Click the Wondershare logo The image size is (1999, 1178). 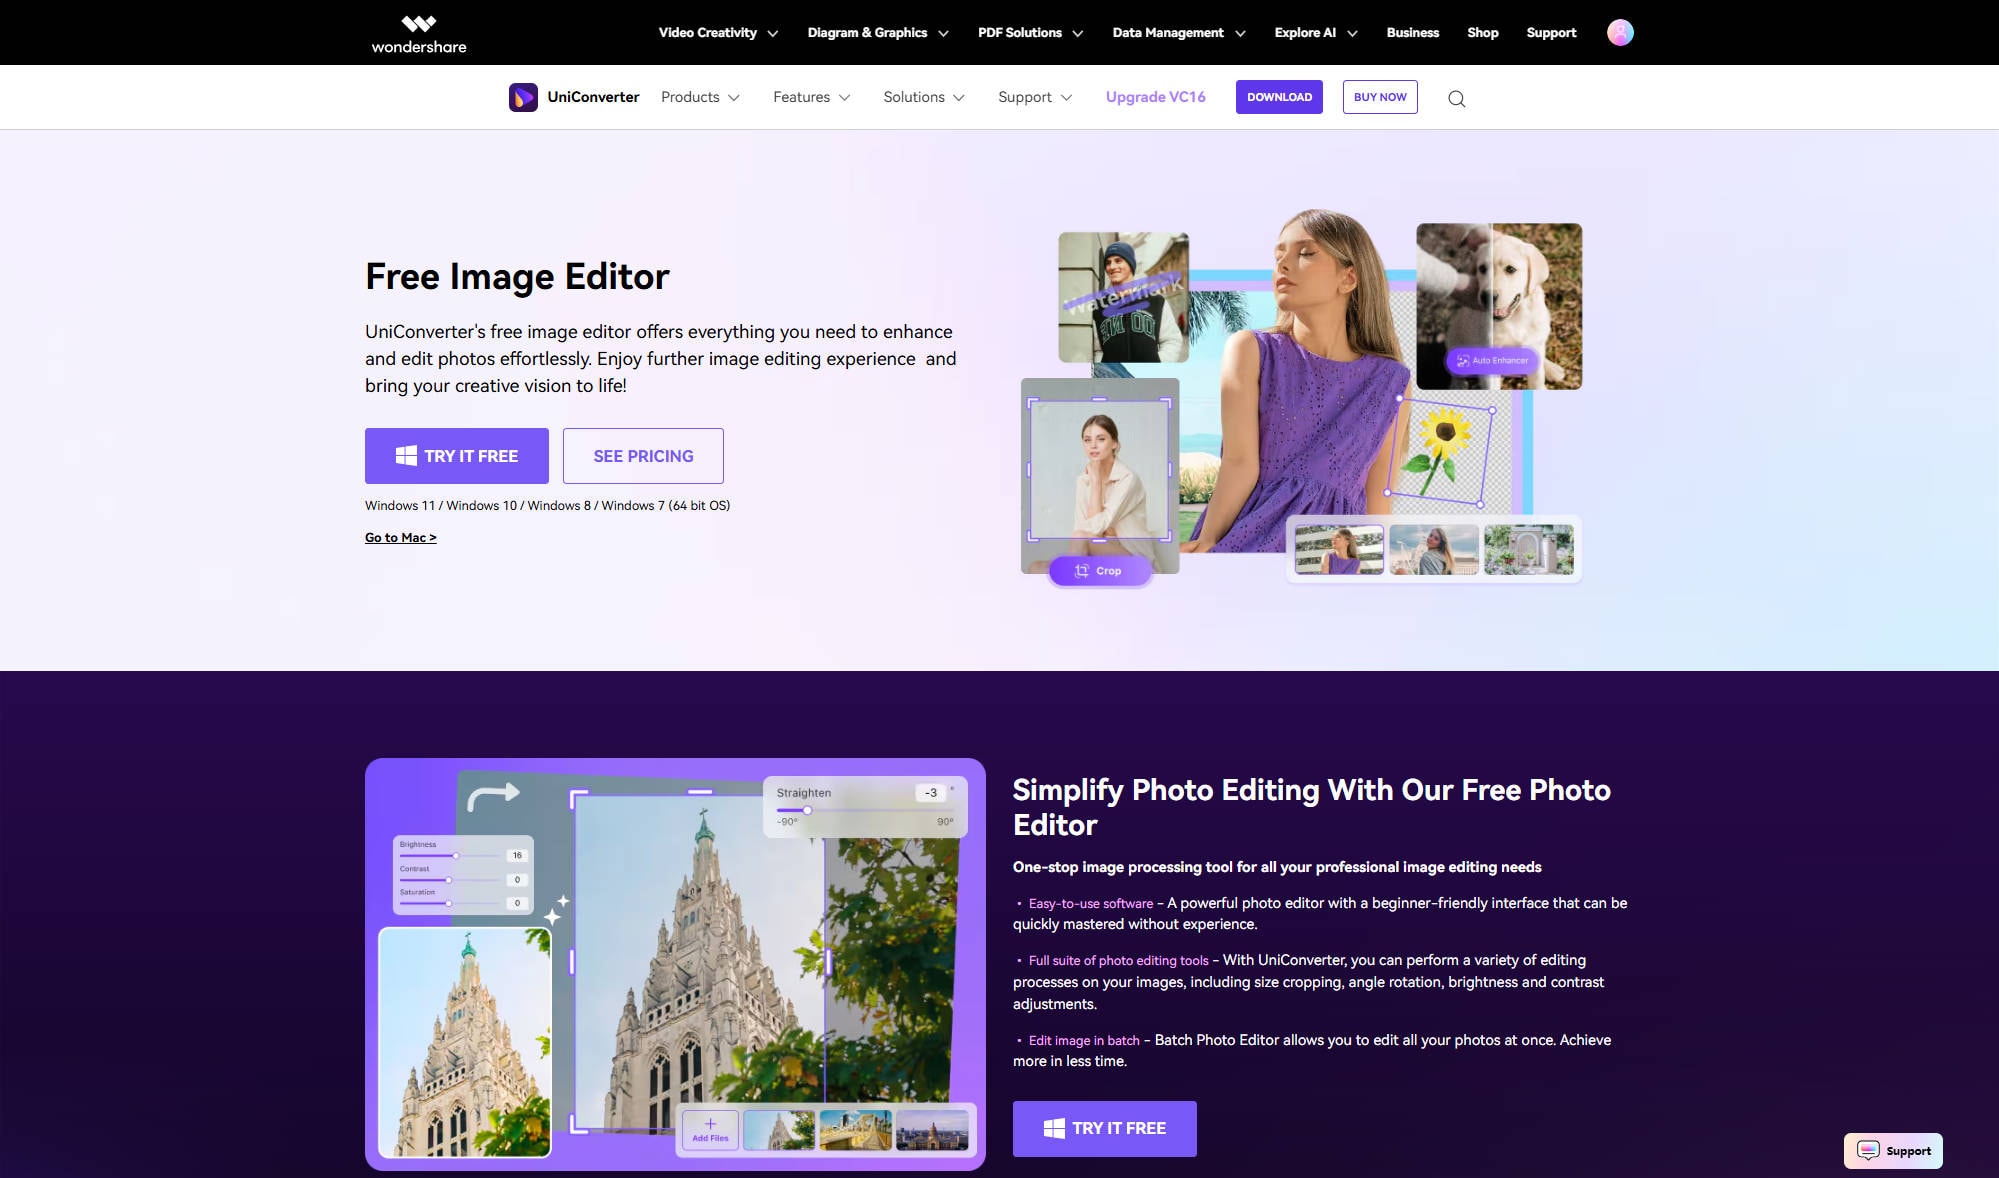(x=418, y=33)
